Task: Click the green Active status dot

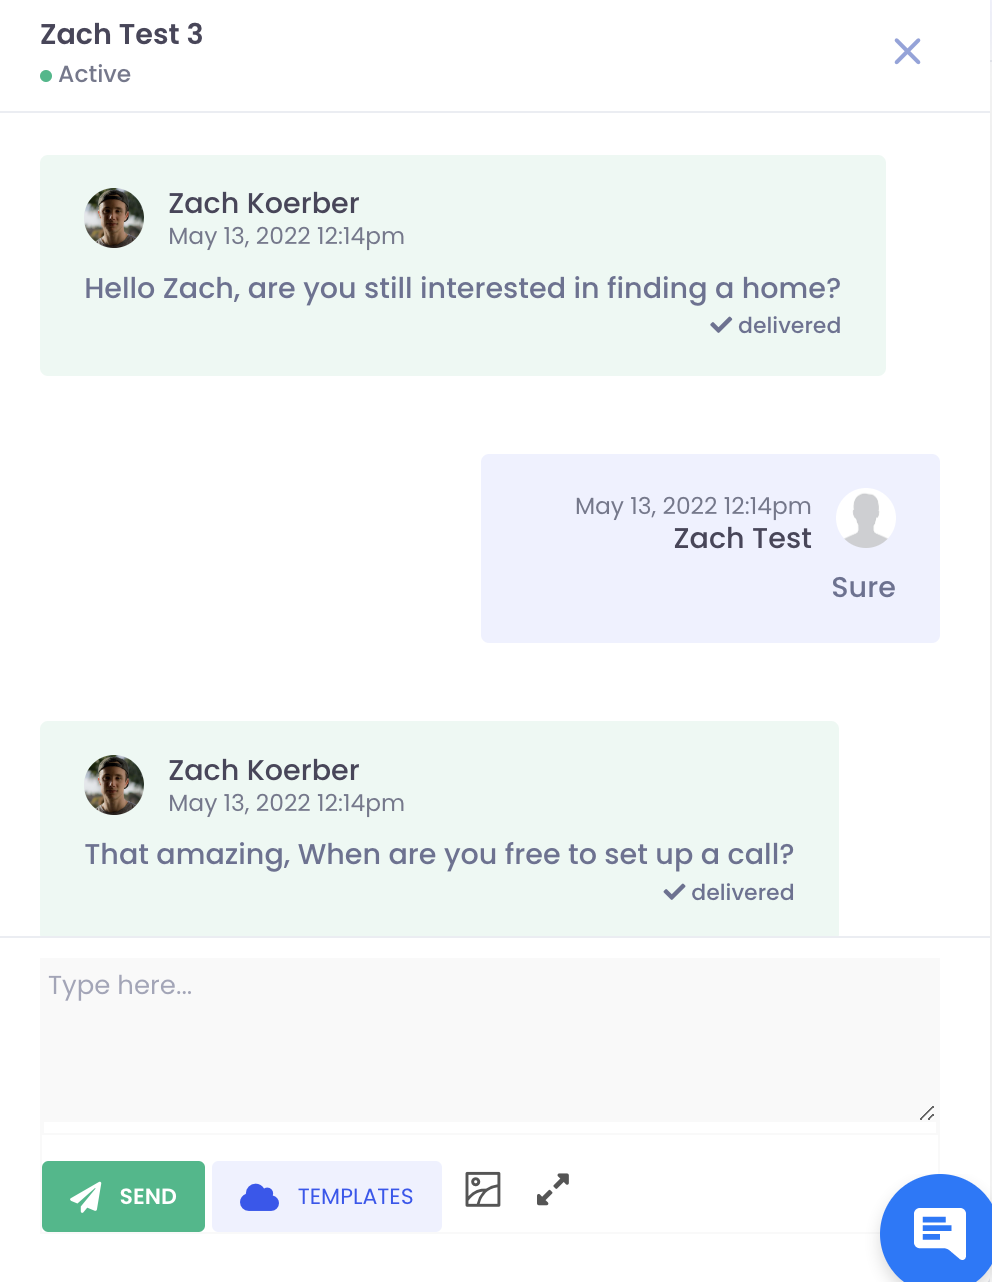Action: tap(46, 76)
